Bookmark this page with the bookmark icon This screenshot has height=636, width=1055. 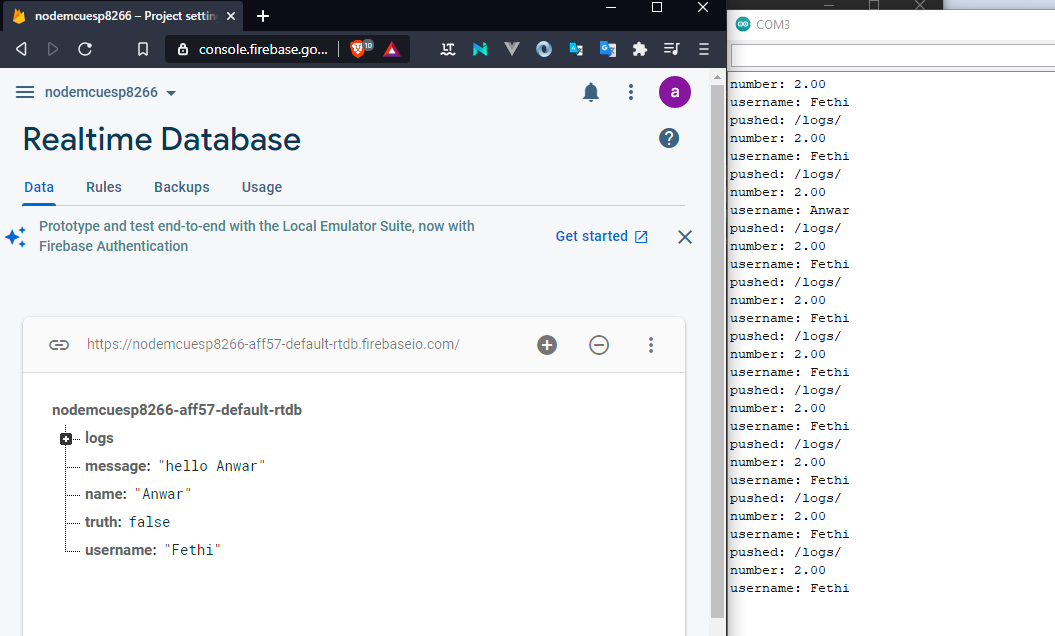pos(143,49)
